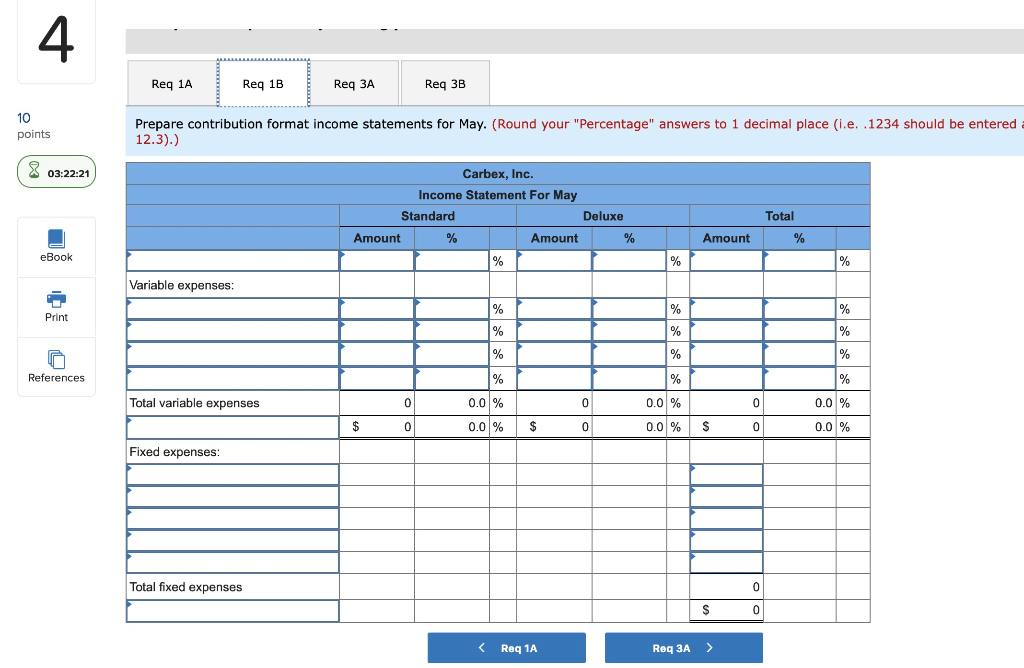Open the Req 3A tab

pyautogui.click(x=354, y=84)
